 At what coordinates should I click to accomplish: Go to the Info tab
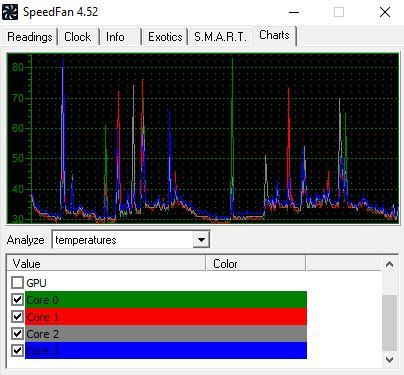(x=115, y=37)
